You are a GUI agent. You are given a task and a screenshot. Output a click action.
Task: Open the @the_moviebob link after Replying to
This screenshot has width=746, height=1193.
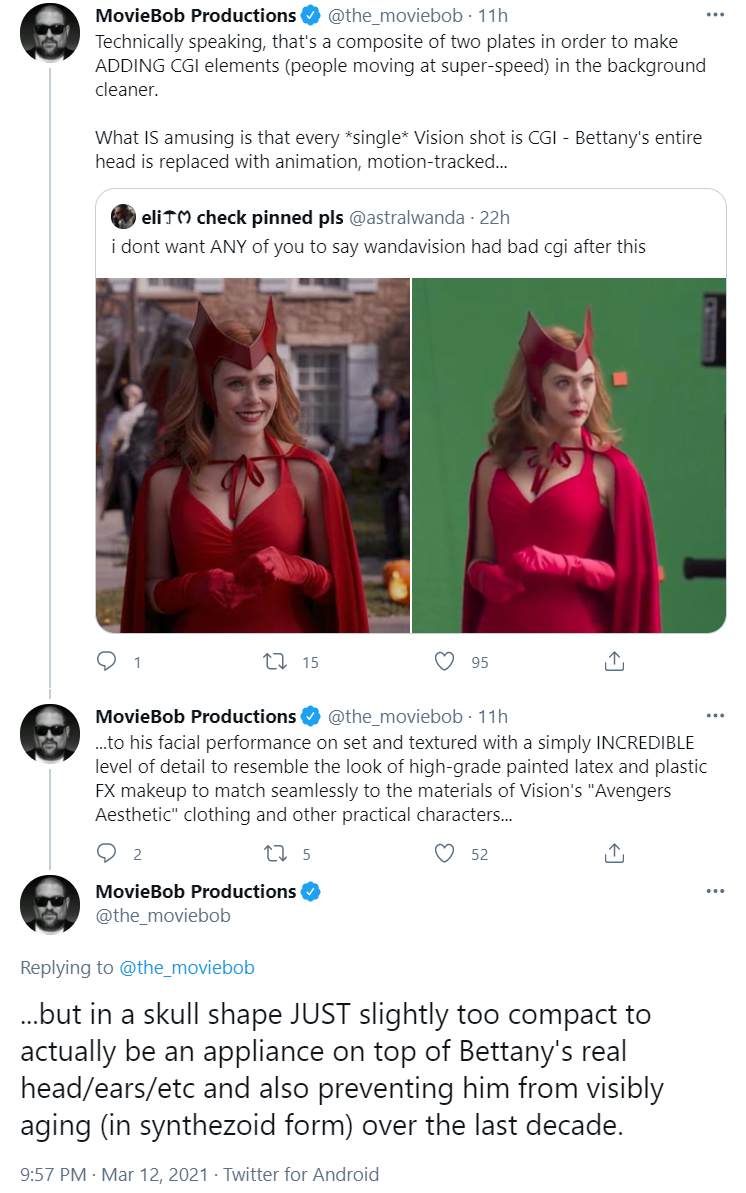[x=186, y=968]
